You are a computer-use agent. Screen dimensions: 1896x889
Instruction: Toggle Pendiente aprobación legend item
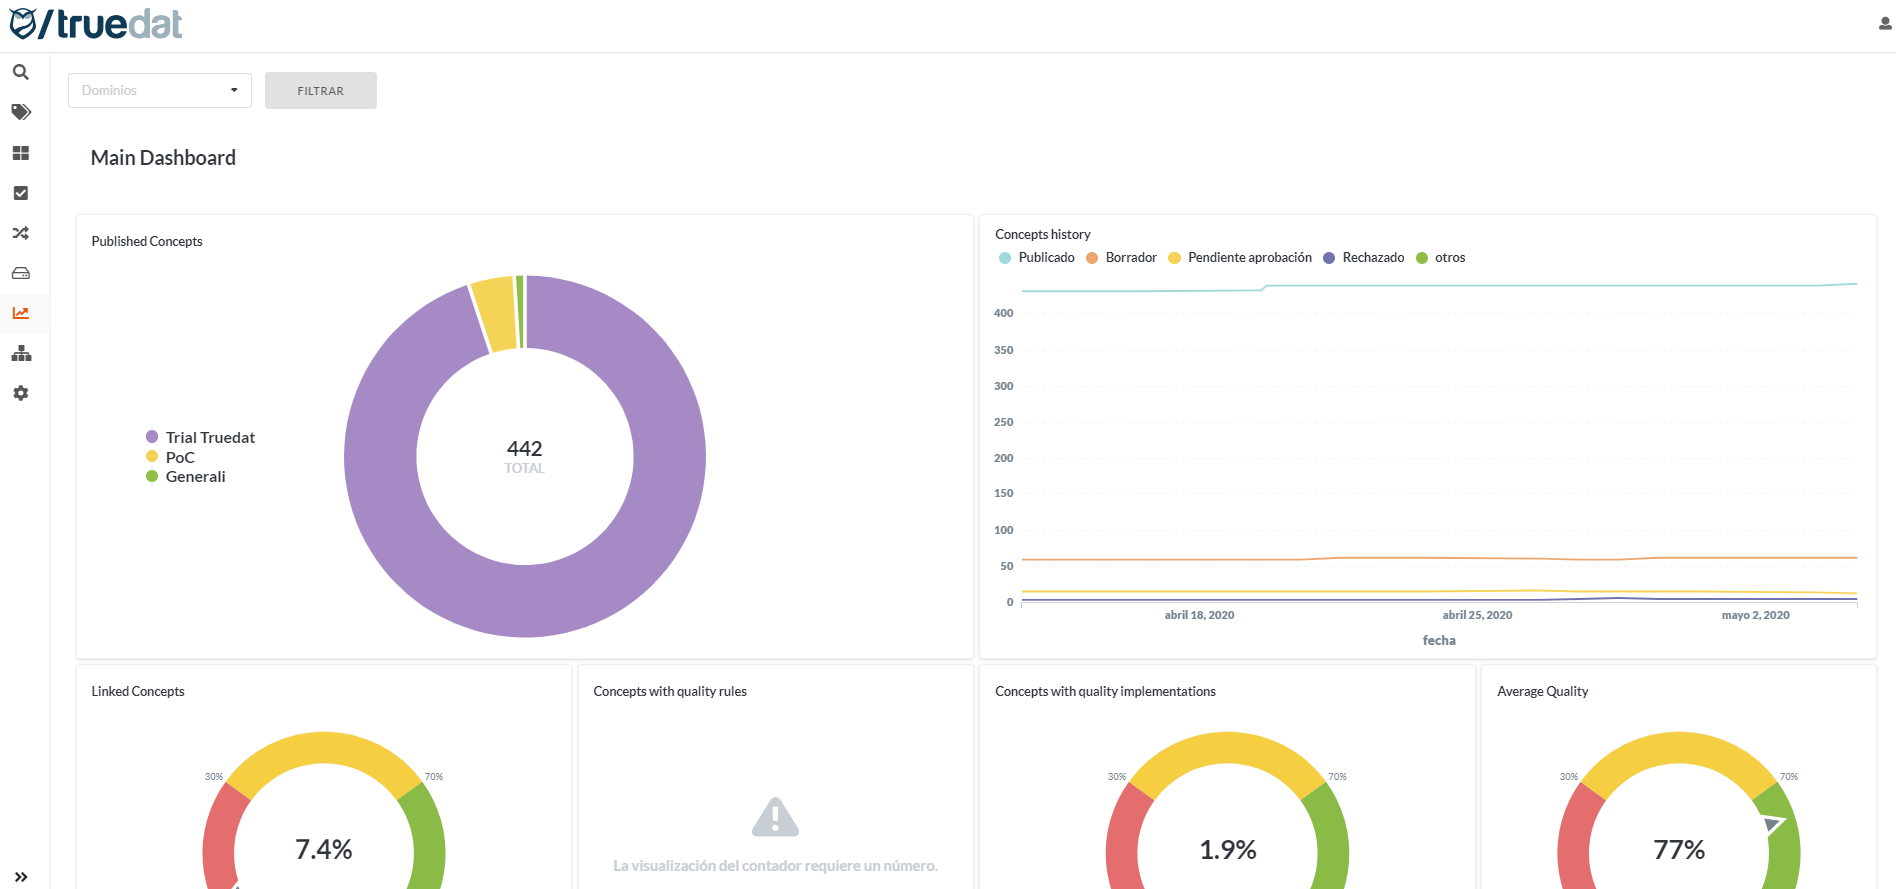[1240, 258]
